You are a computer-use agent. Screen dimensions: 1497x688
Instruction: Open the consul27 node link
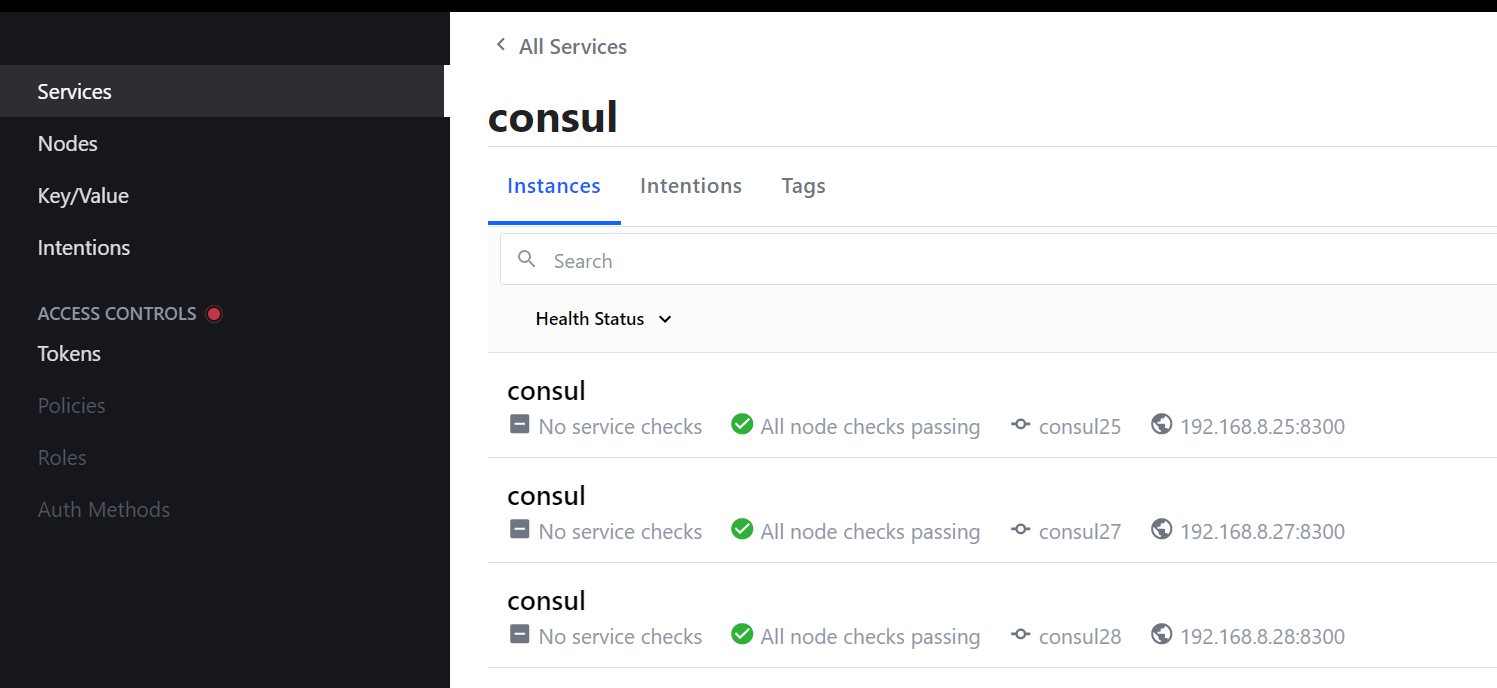point(1080,531)
